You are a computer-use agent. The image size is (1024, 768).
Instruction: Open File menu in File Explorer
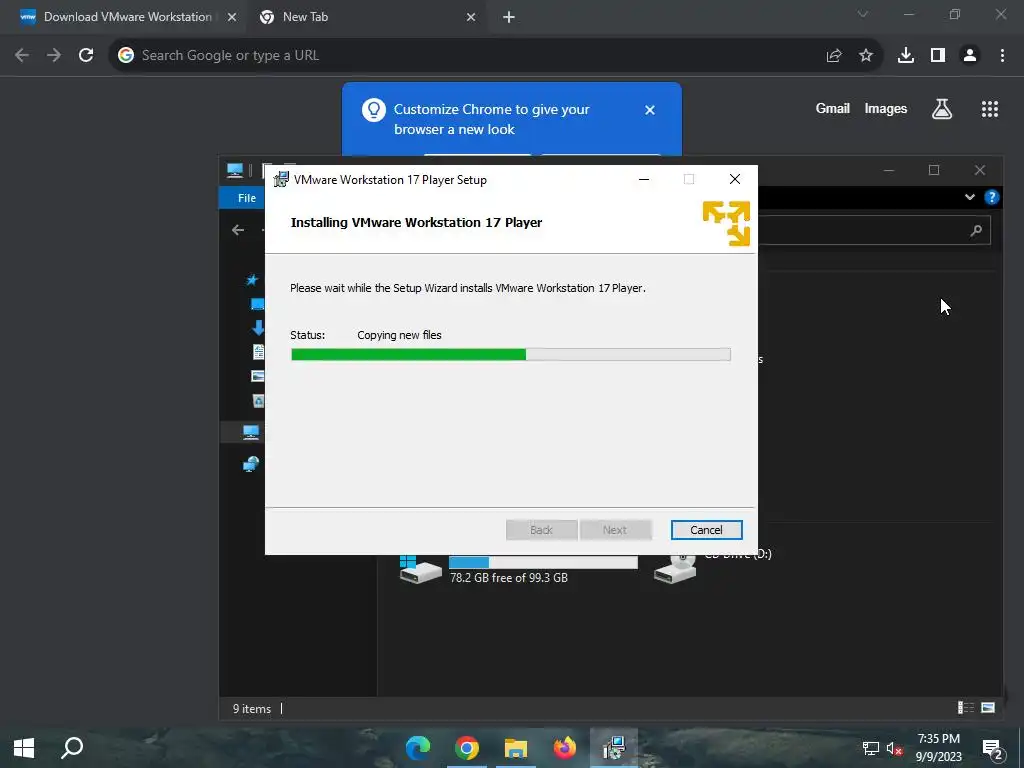(x=246, y=198)
